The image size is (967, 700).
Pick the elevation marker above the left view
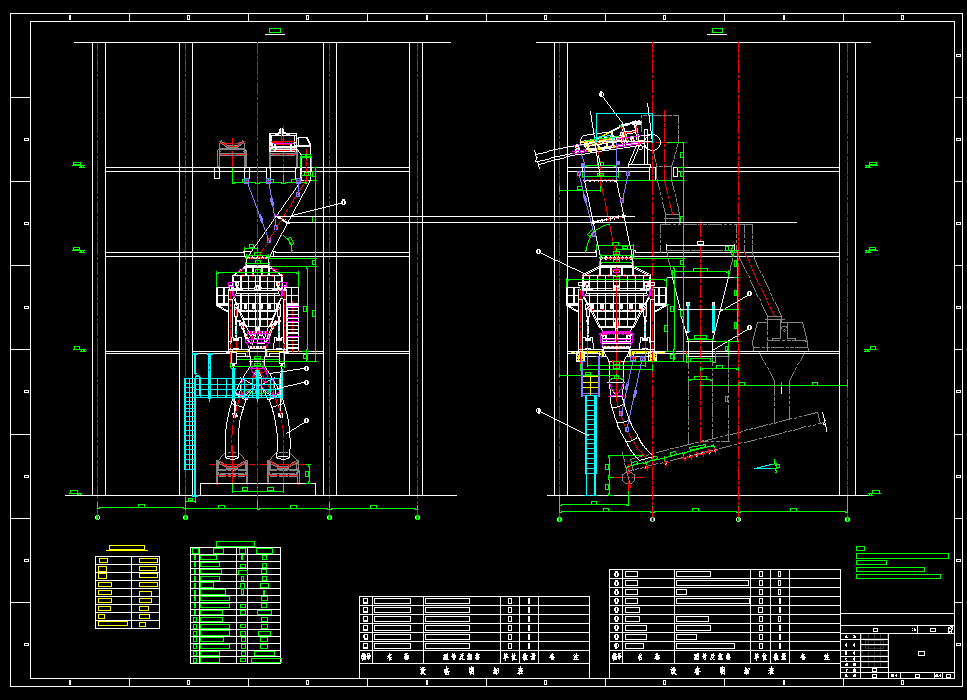275,31
